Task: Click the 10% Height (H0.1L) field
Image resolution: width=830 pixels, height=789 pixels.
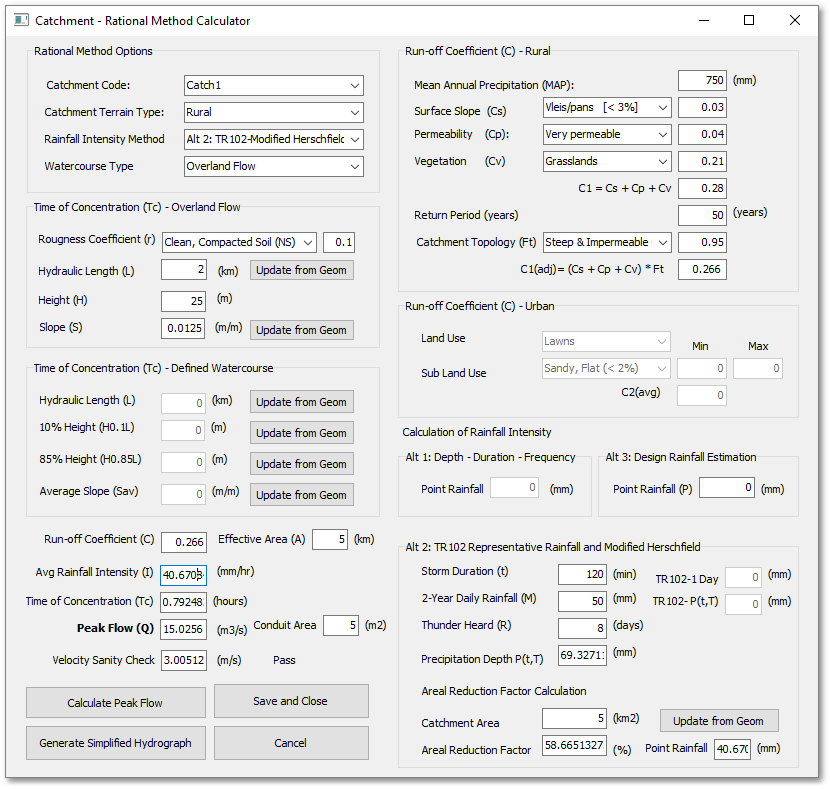Action: click(183, 430)
